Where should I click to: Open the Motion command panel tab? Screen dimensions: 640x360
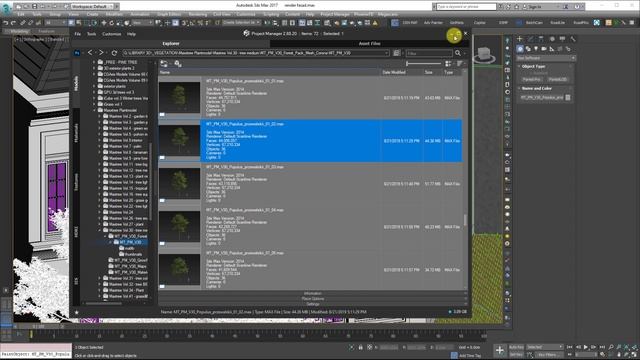552,39
